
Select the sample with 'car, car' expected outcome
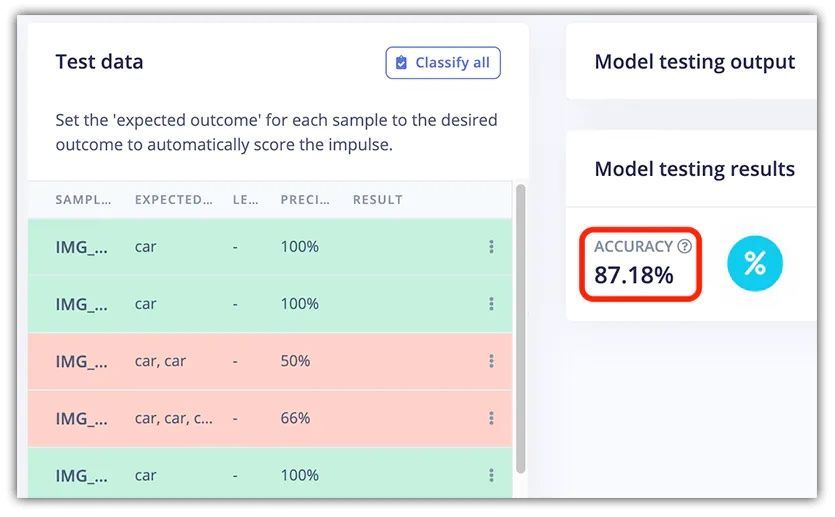(x=160, y=361)
